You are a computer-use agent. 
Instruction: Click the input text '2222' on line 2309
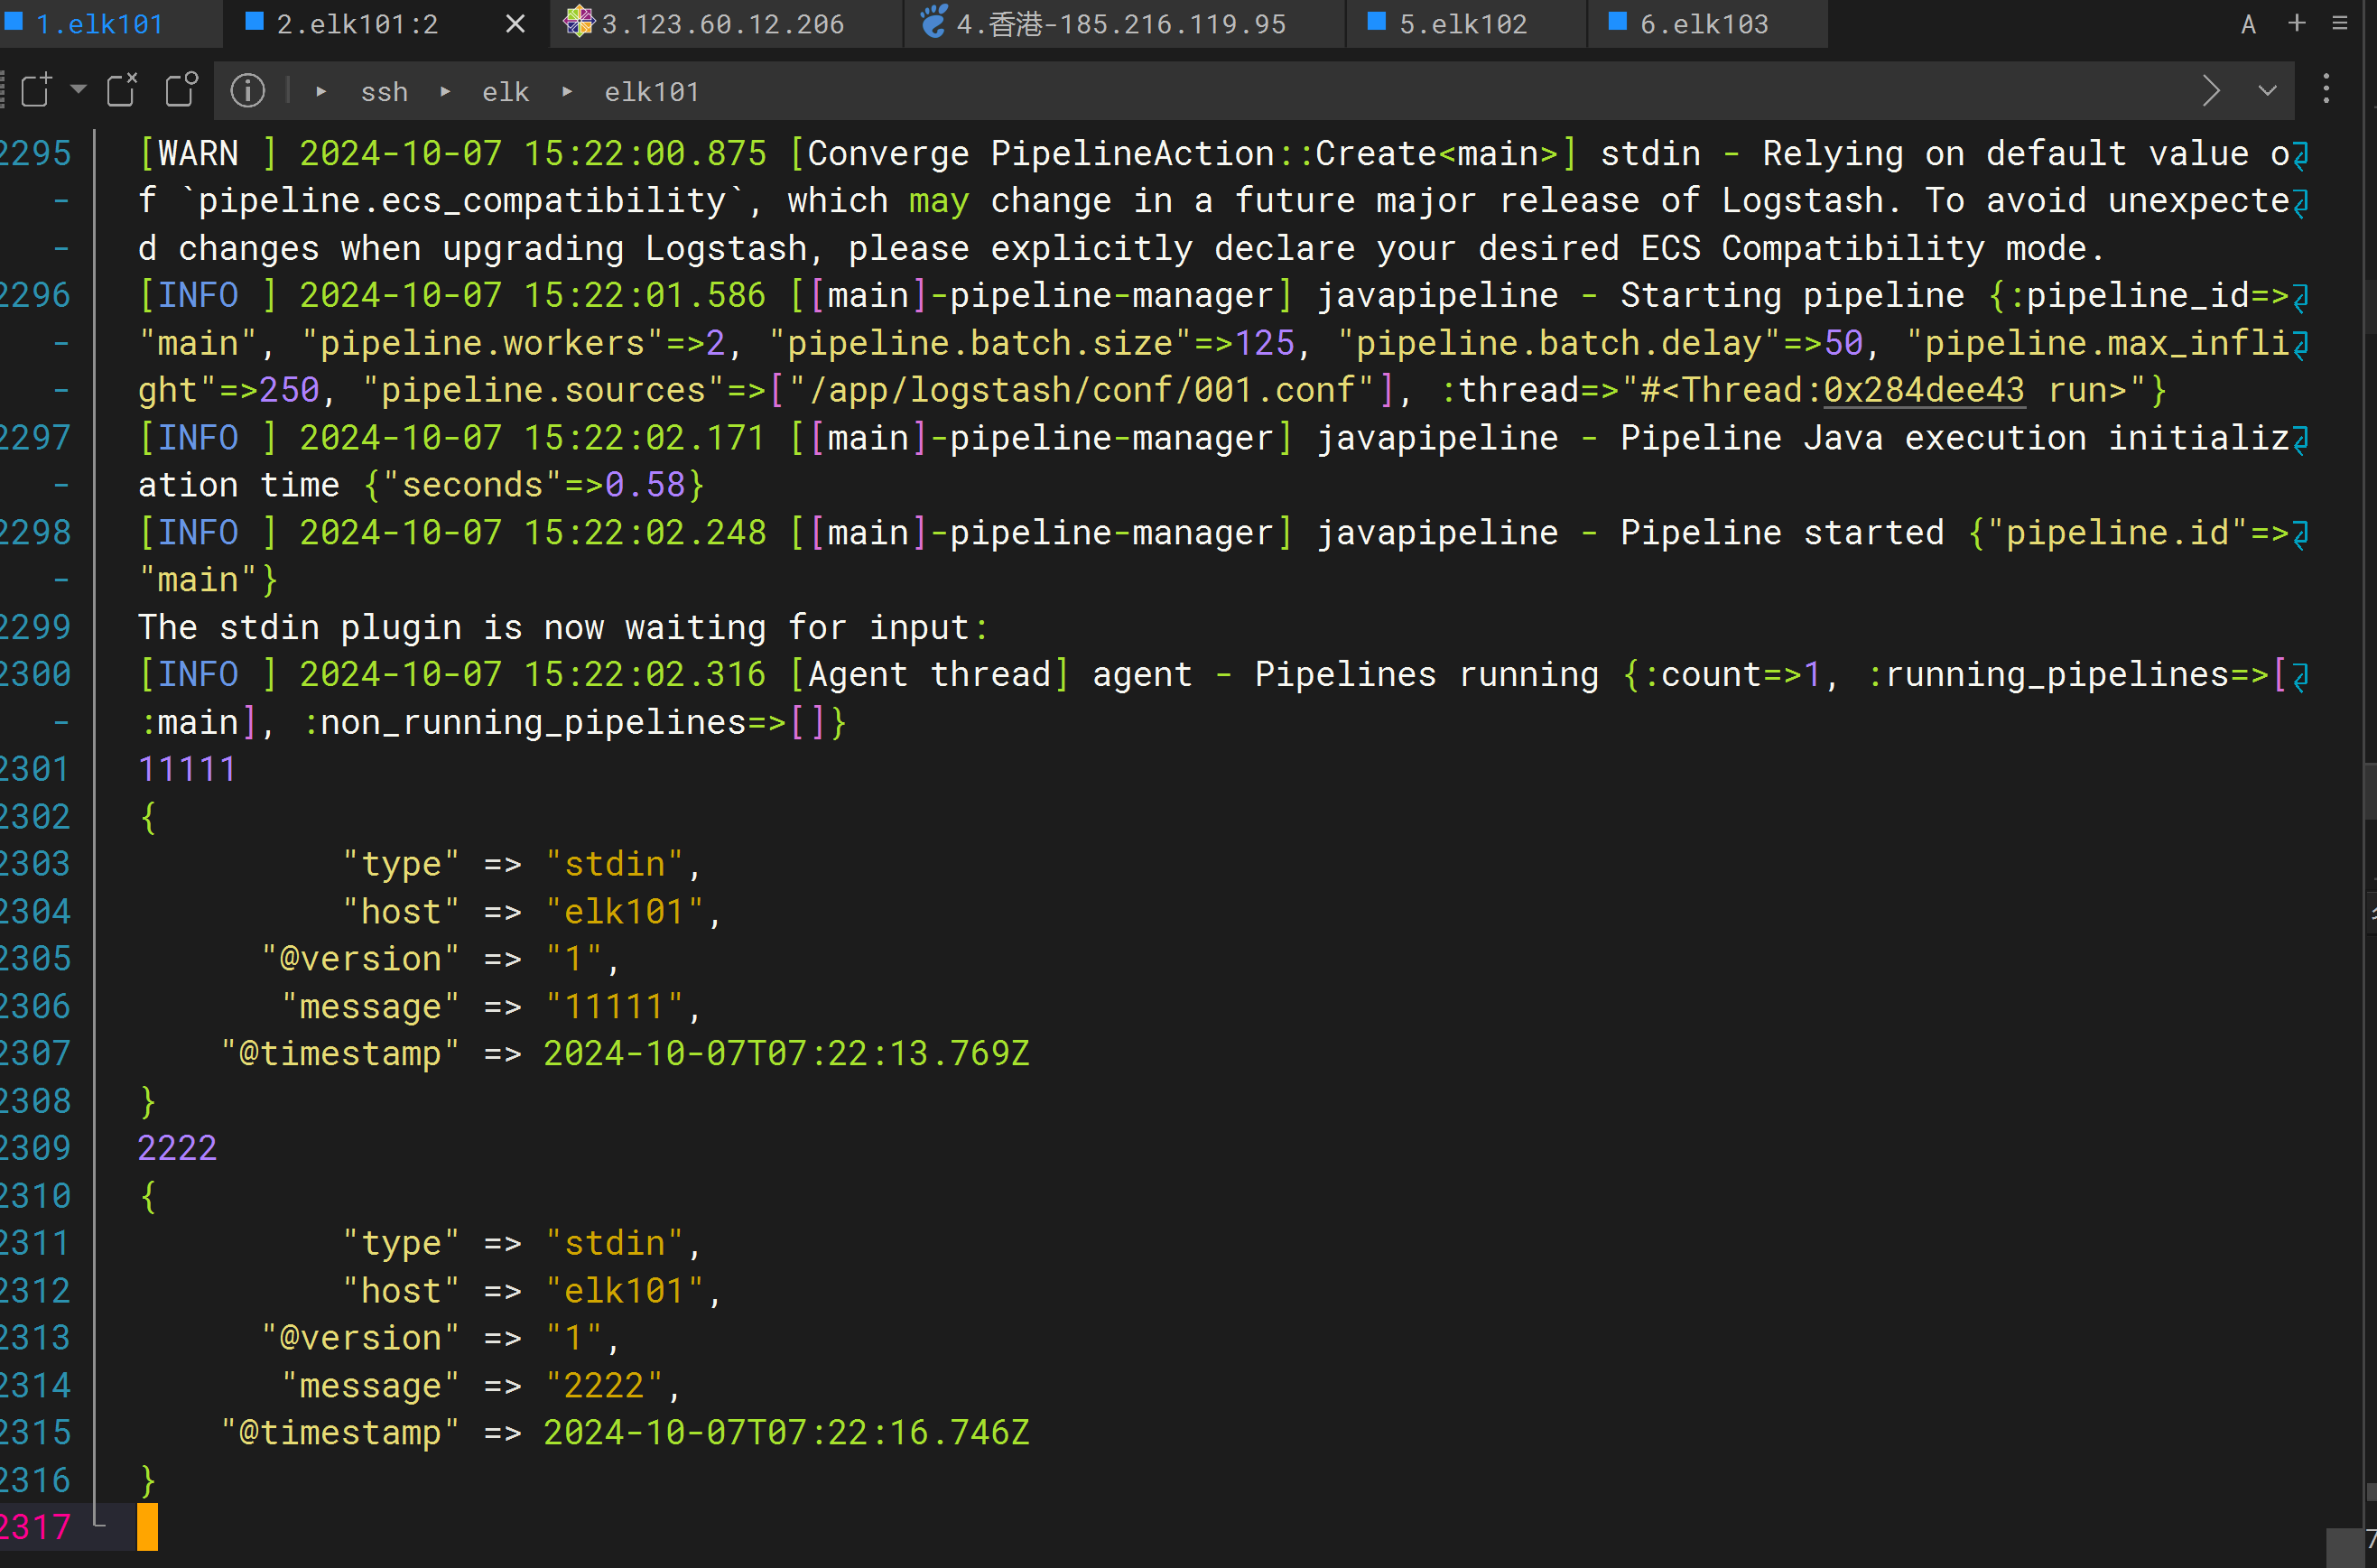click(177, 1148)
